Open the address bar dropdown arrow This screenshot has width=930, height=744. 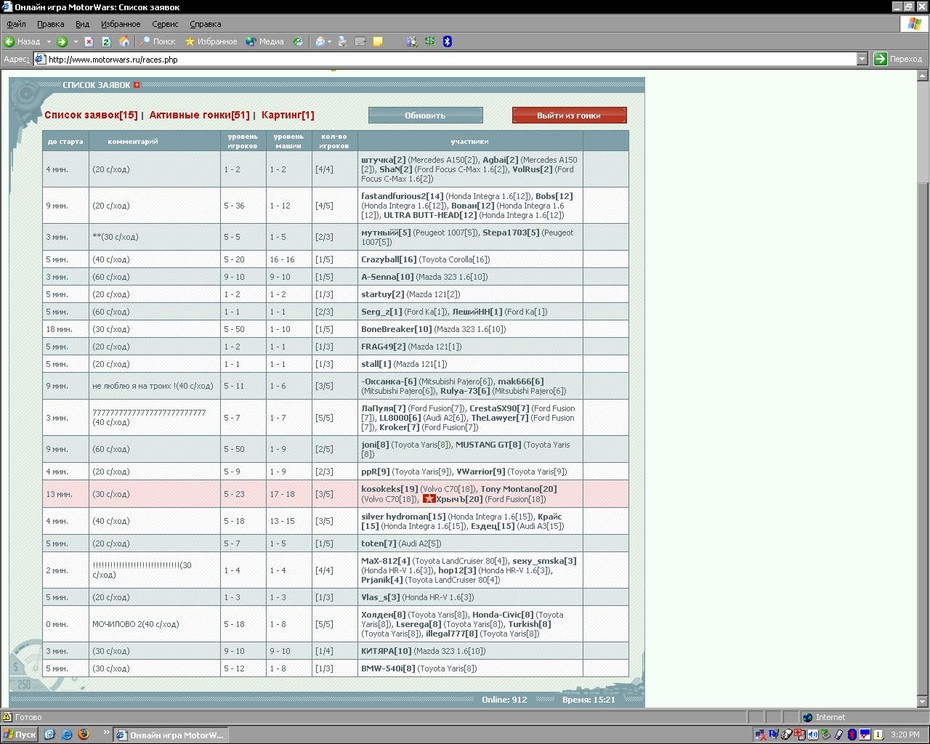(862, 59)
